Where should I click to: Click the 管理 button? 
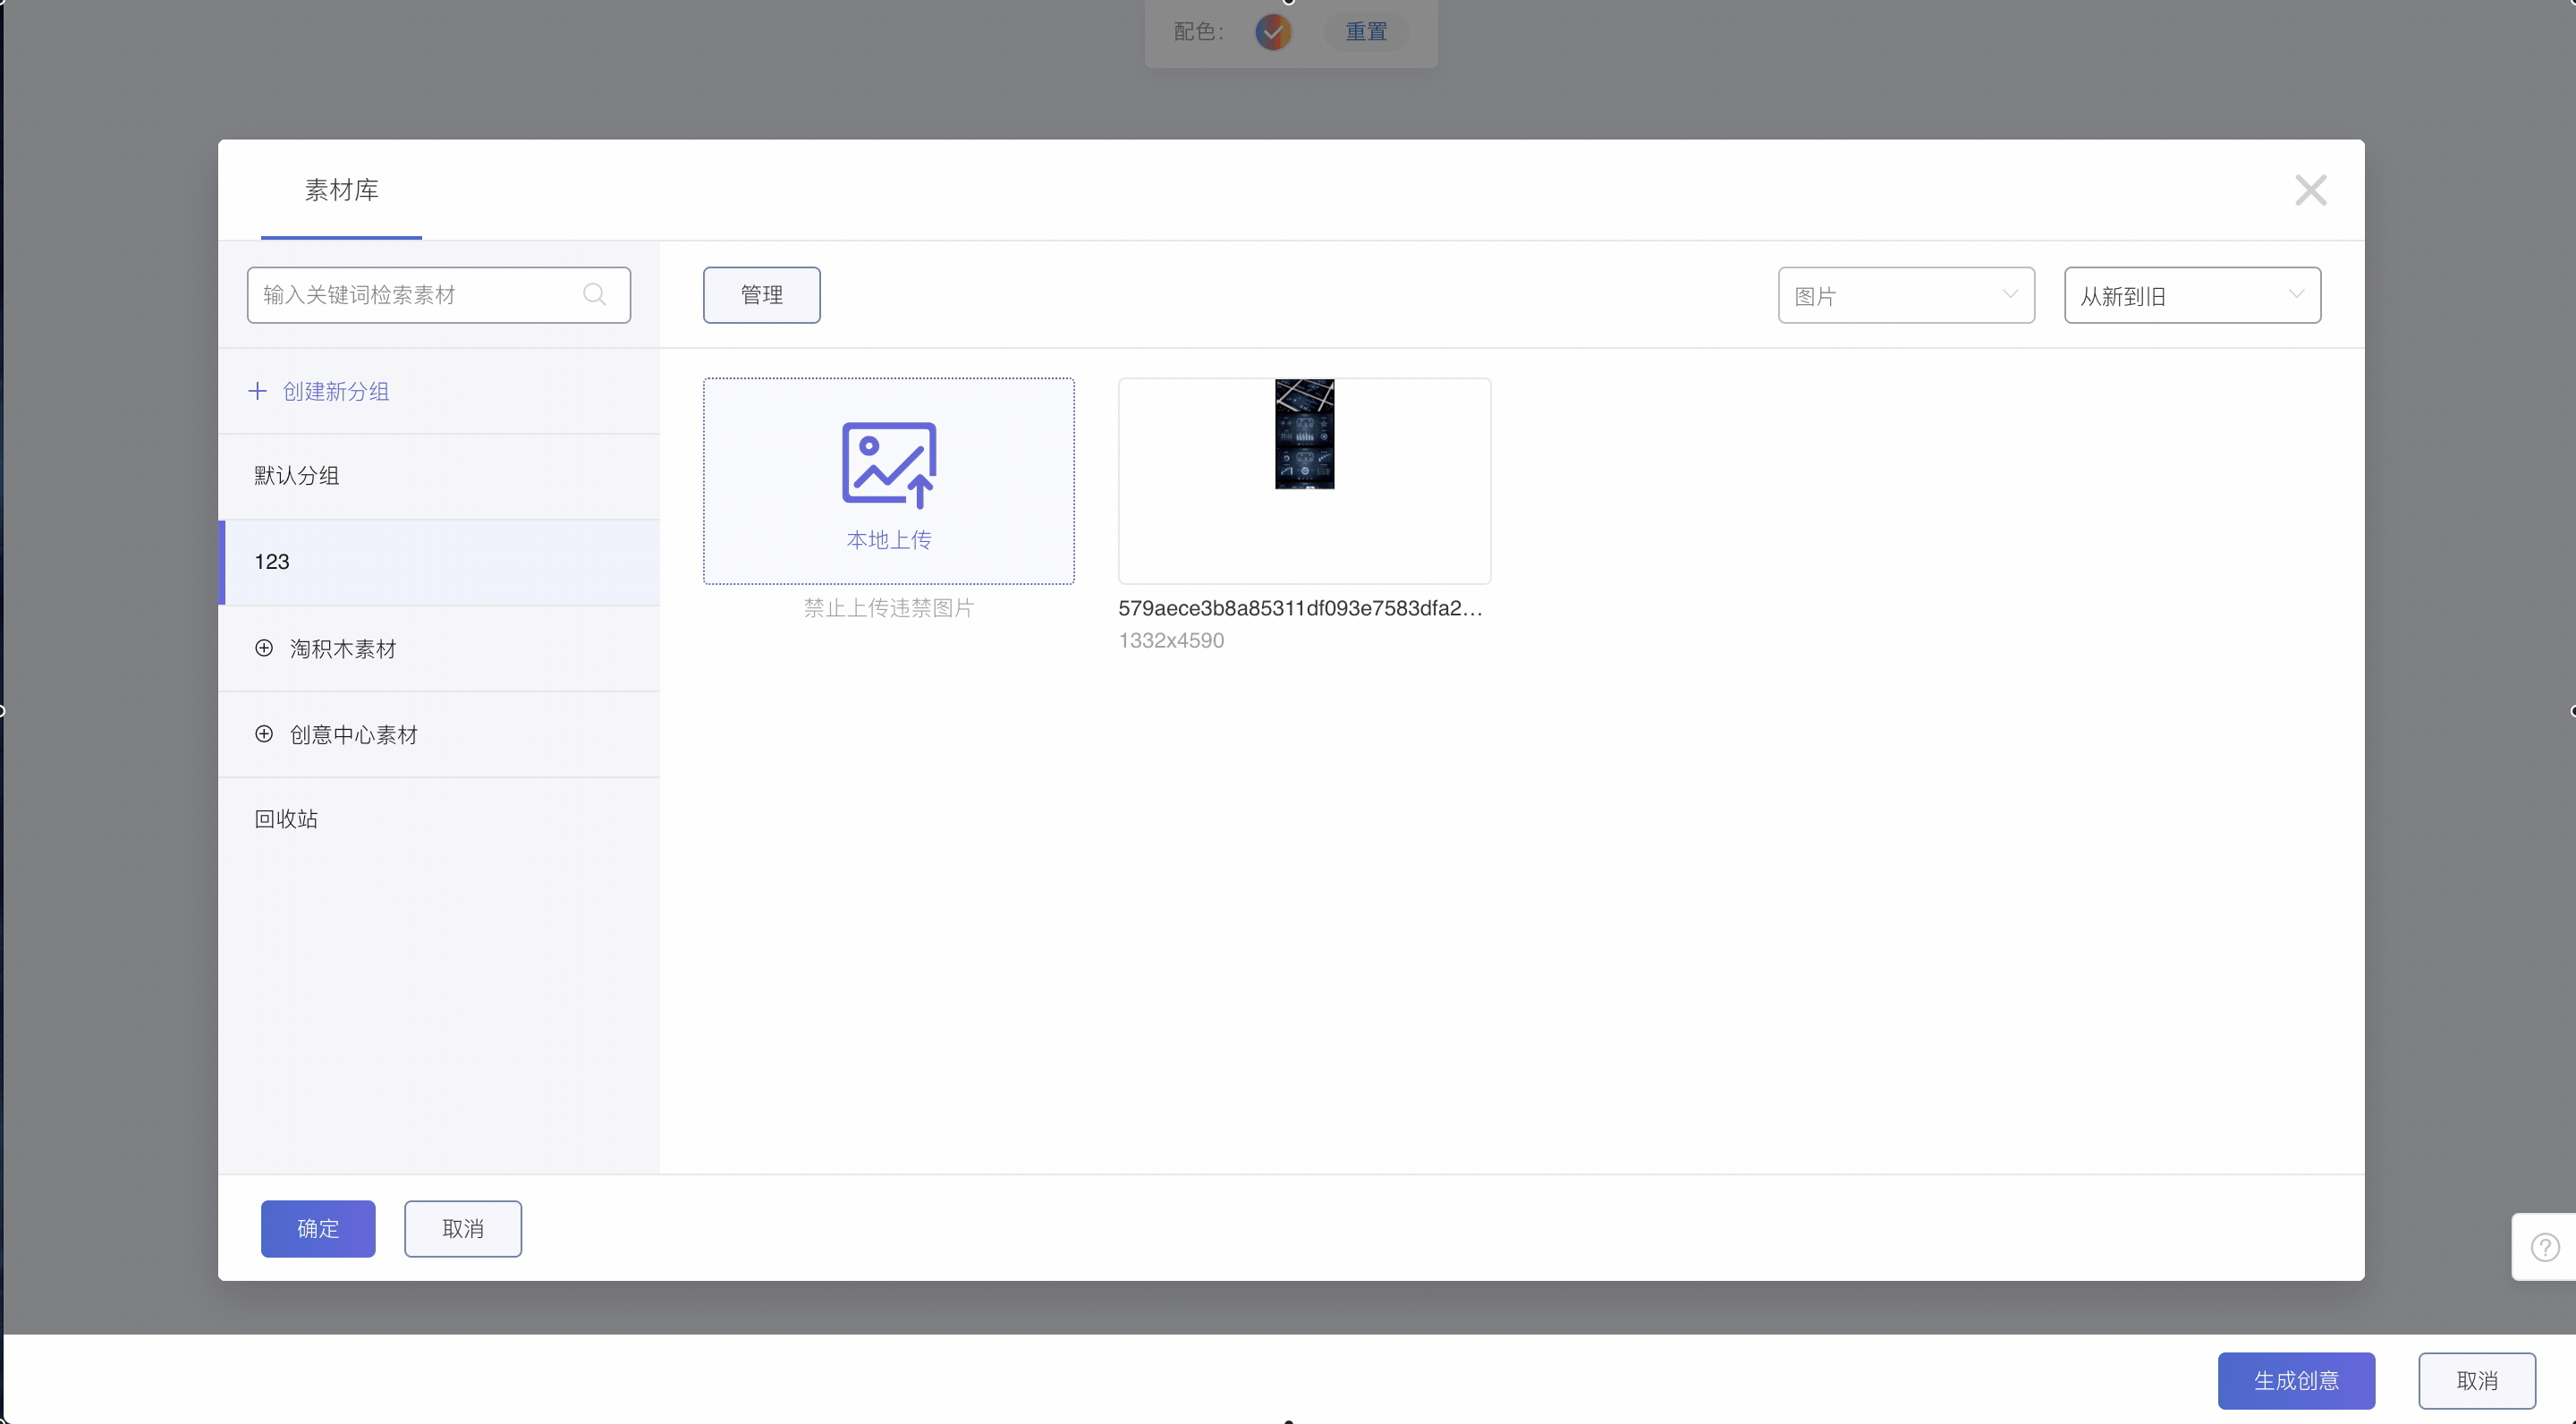pyautogui.click(x=761, y=295)
